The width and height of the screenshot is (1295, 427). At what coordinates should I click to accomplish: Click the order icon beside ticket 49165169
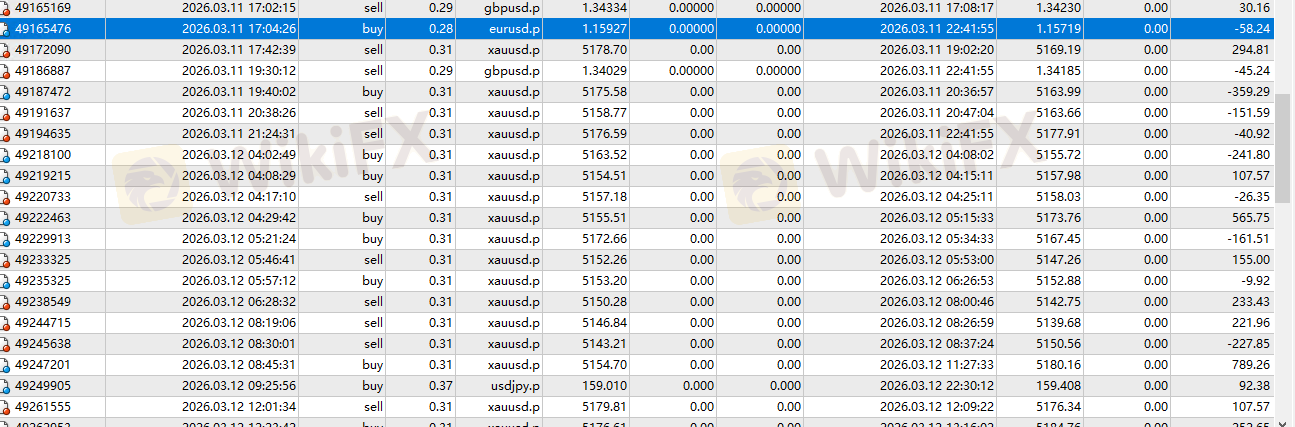coord(6,8)
